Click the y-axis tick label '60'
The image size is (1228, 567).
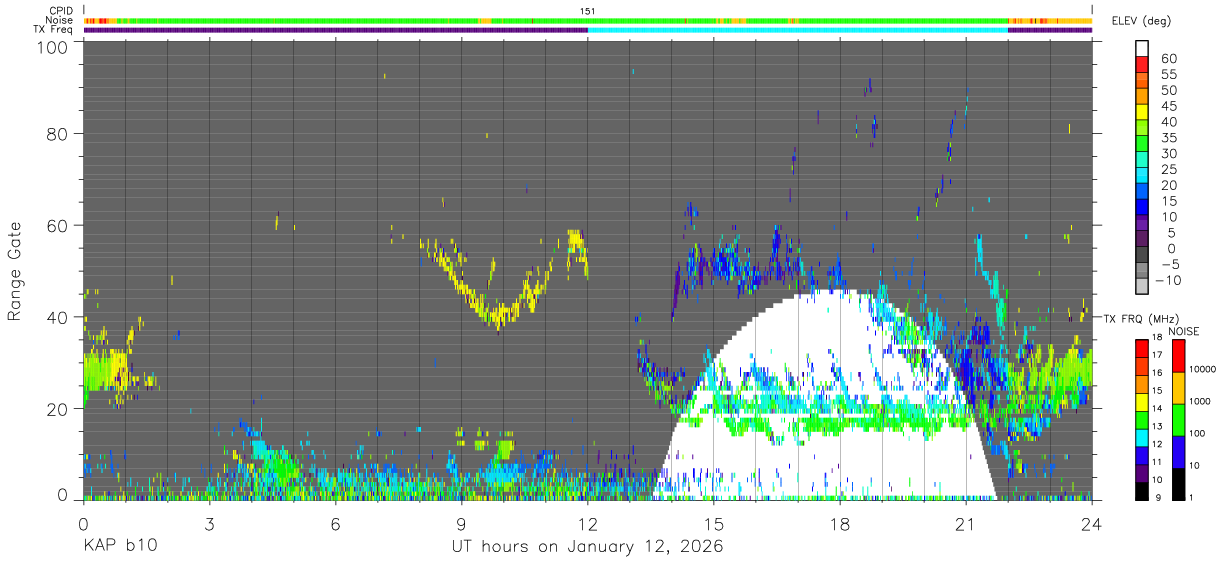pyautogui.click(x=57, y=226)
